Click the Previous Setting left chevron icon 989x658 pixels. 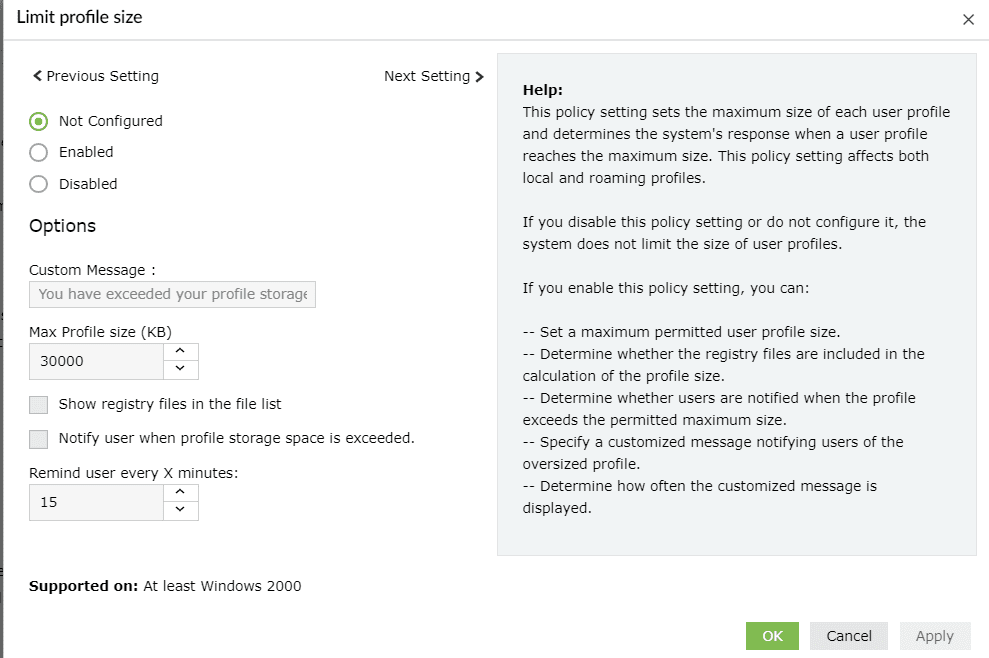pos(38,76)
